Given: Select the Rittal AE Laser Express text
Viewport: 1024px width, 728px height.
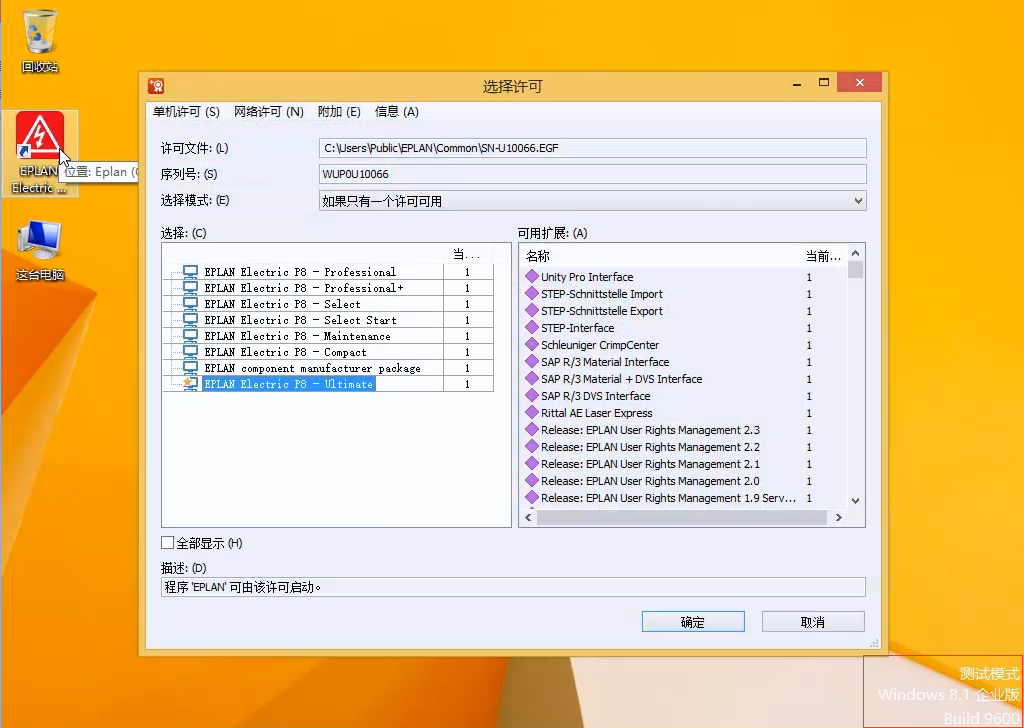Looking at the screenshot, I should (x=596, y=413).
